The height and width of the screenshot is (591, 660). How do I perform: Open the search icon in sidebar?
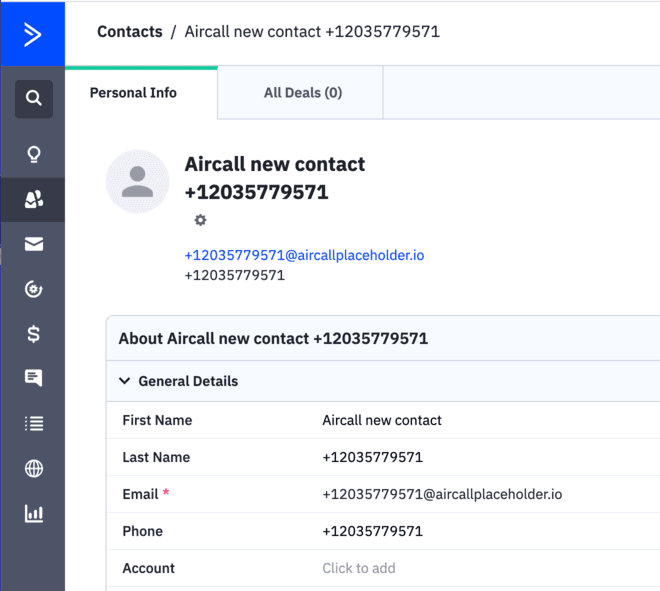tap(34, 99)
